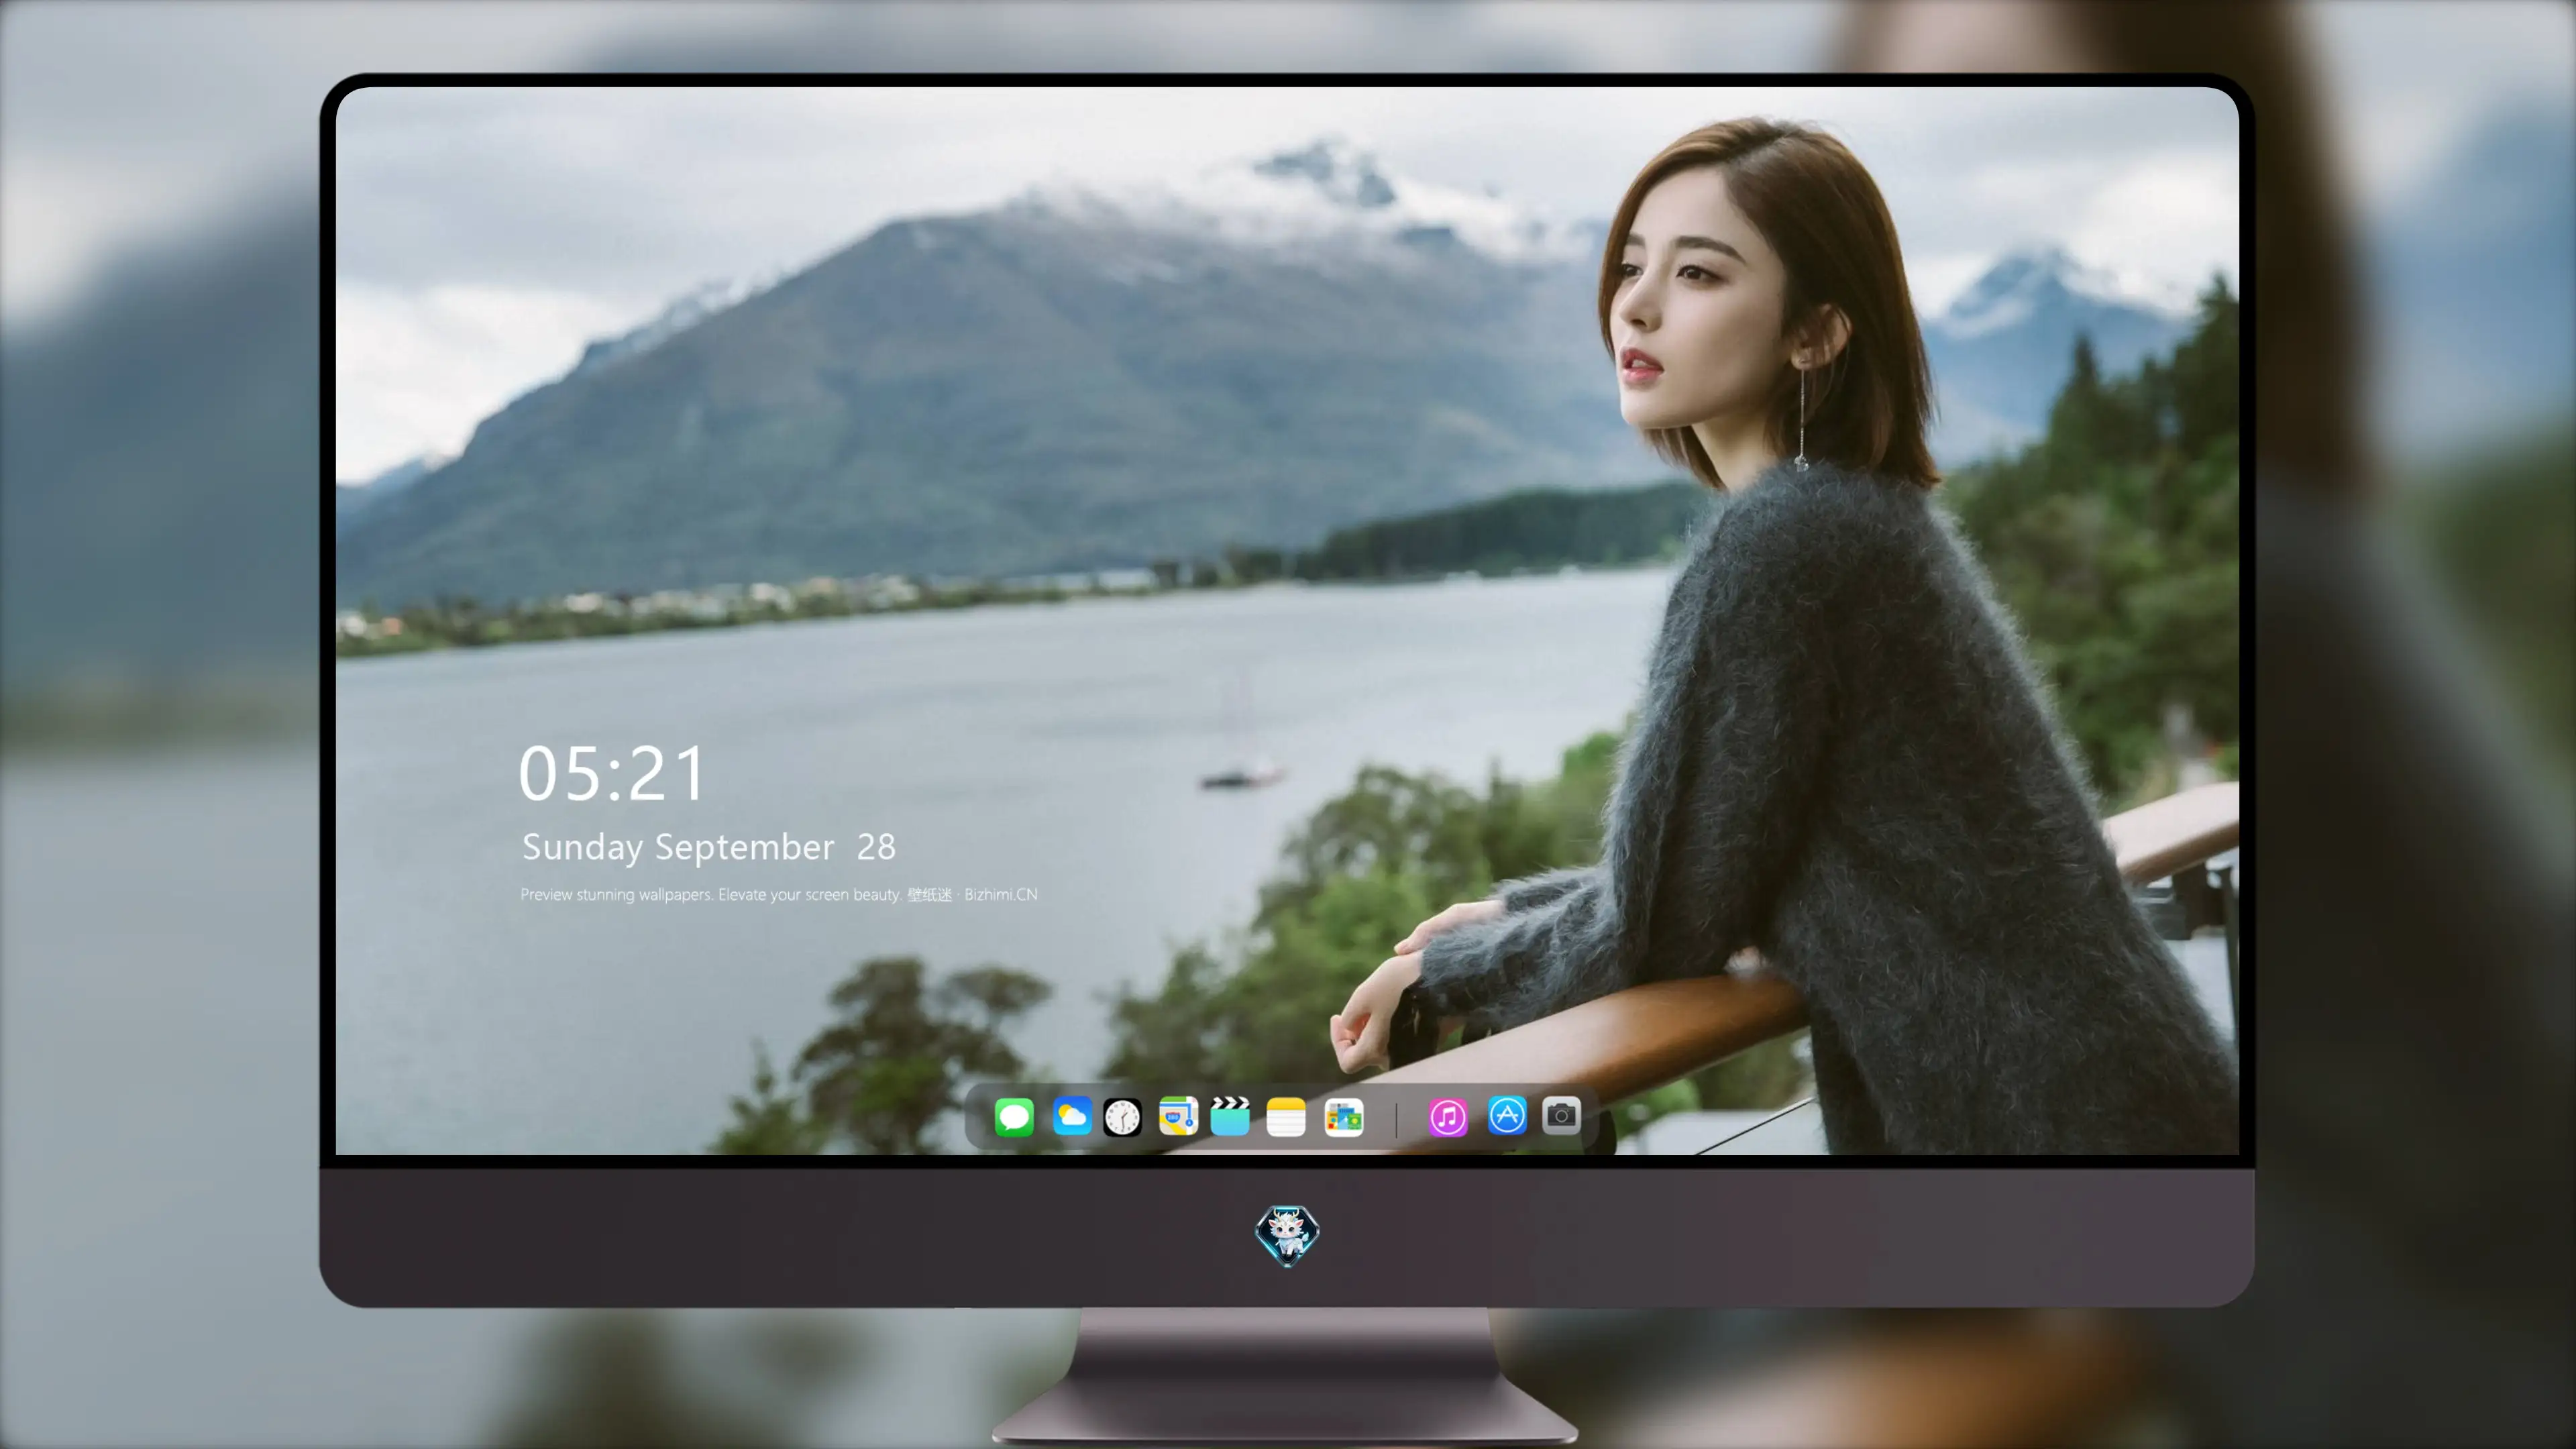The width and height of the screenshot is (2576, 1449).
Task: Open the Weather app in the dock
Action: click(x=1071, y=1116)
